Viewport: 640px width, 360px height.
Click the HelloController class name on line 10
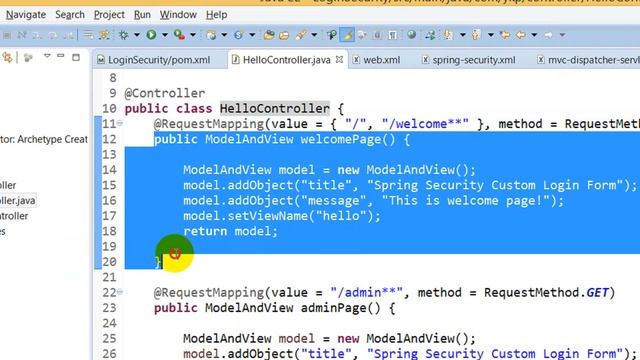[x=274, y=109]
